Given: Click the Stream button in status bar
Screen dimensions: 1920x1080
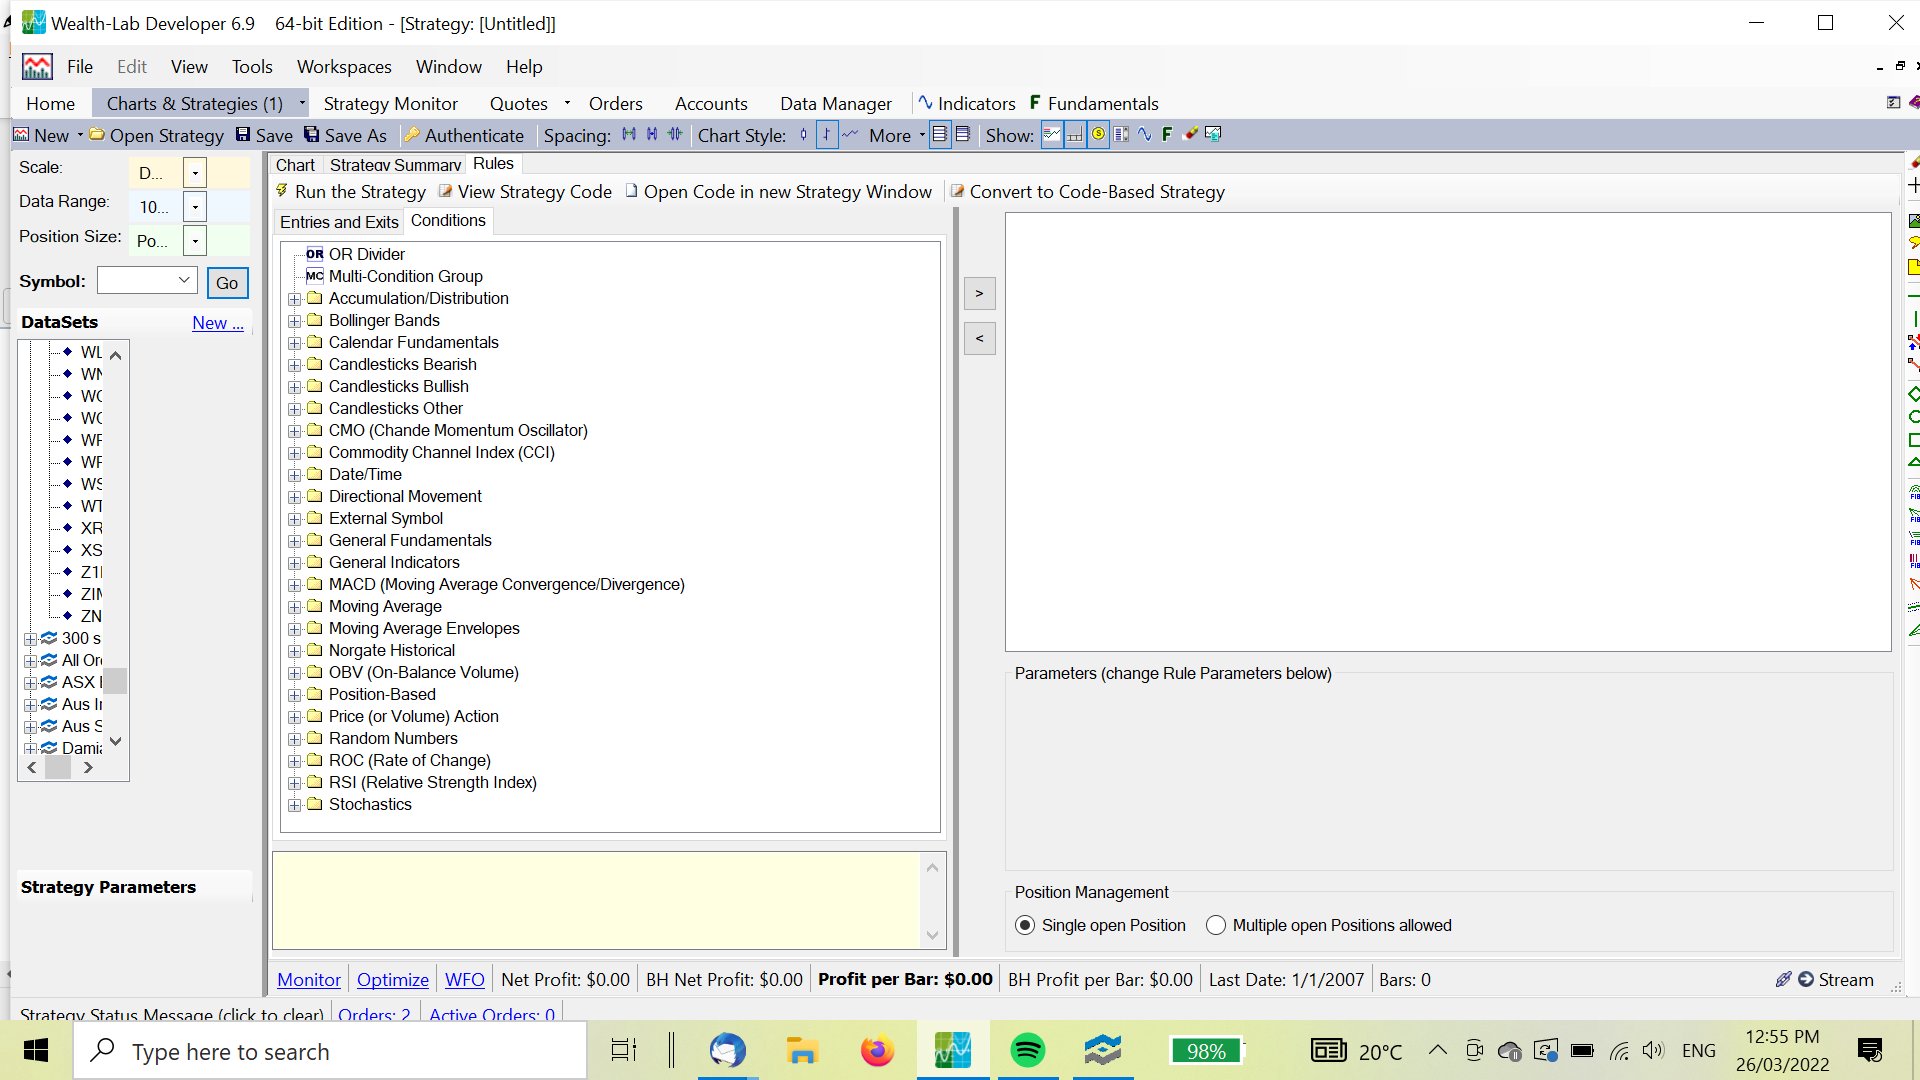Looking at the screenshot, I should (1836, 980).
